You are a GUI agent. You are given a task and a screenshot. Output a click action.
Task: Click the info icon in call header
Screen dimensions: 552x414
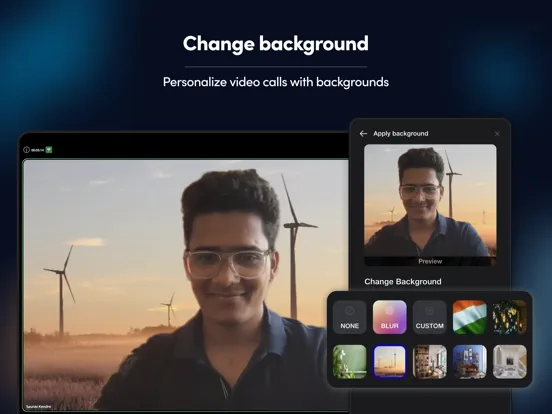point(26,150)
